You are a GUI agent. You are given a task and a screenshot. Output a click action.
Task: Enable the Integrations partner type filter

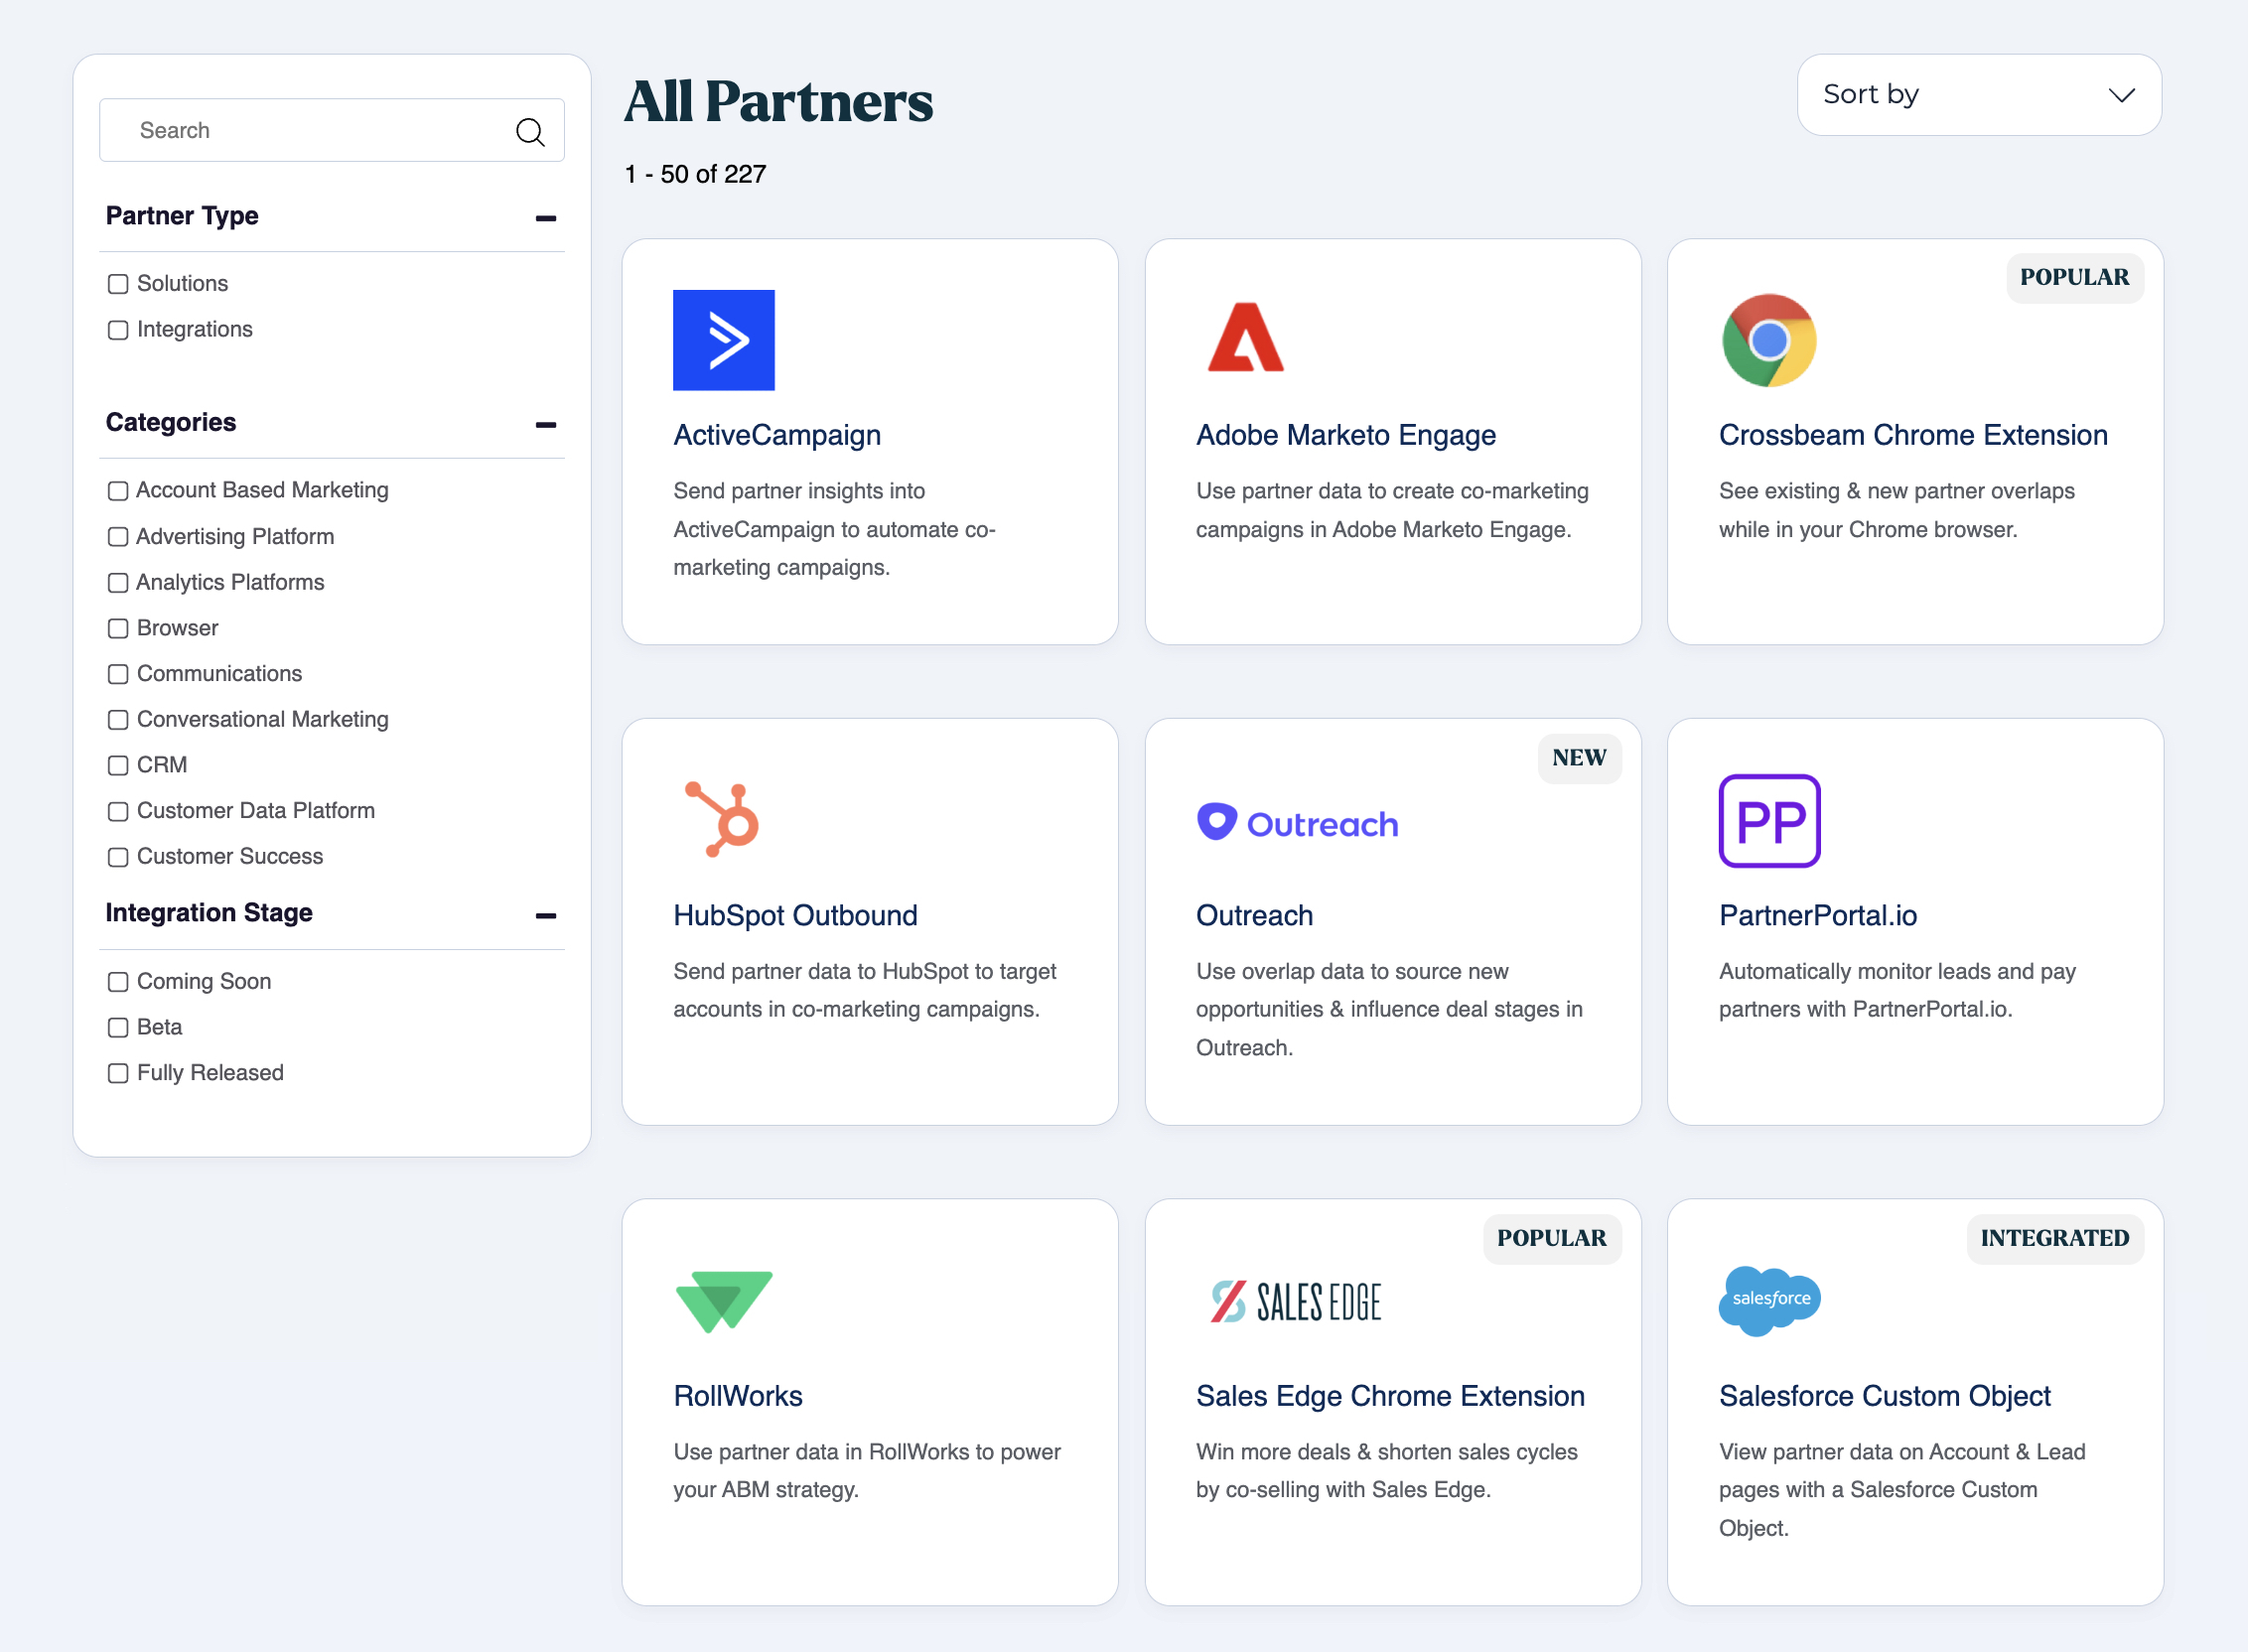point(118,330)
